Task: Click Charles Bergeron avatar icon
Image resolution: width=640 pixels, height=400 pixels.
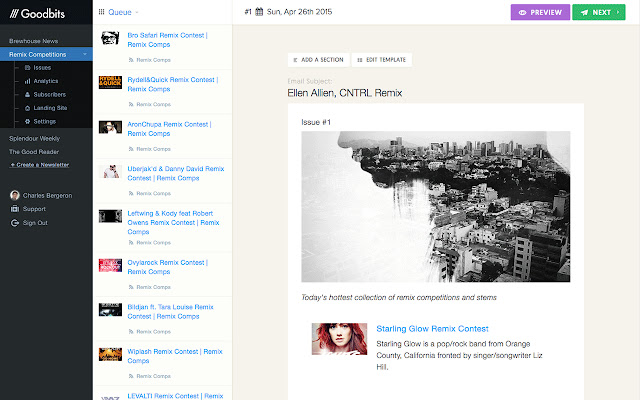Action: tap(15, 195)
